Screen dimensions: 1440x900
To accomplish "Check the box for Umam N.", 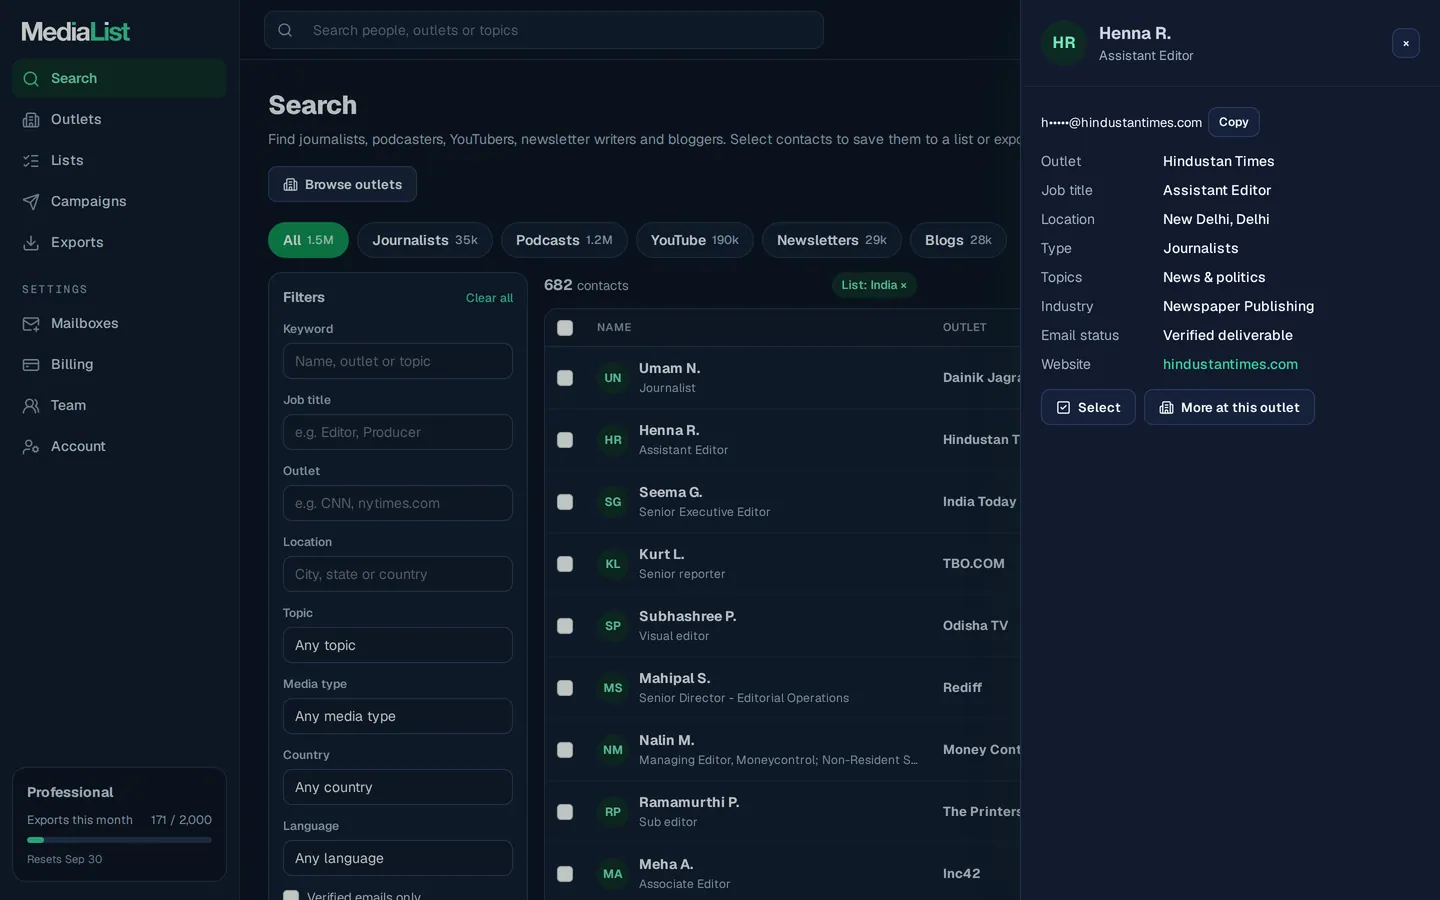I will pyautogui.click(x=565, y=378).
